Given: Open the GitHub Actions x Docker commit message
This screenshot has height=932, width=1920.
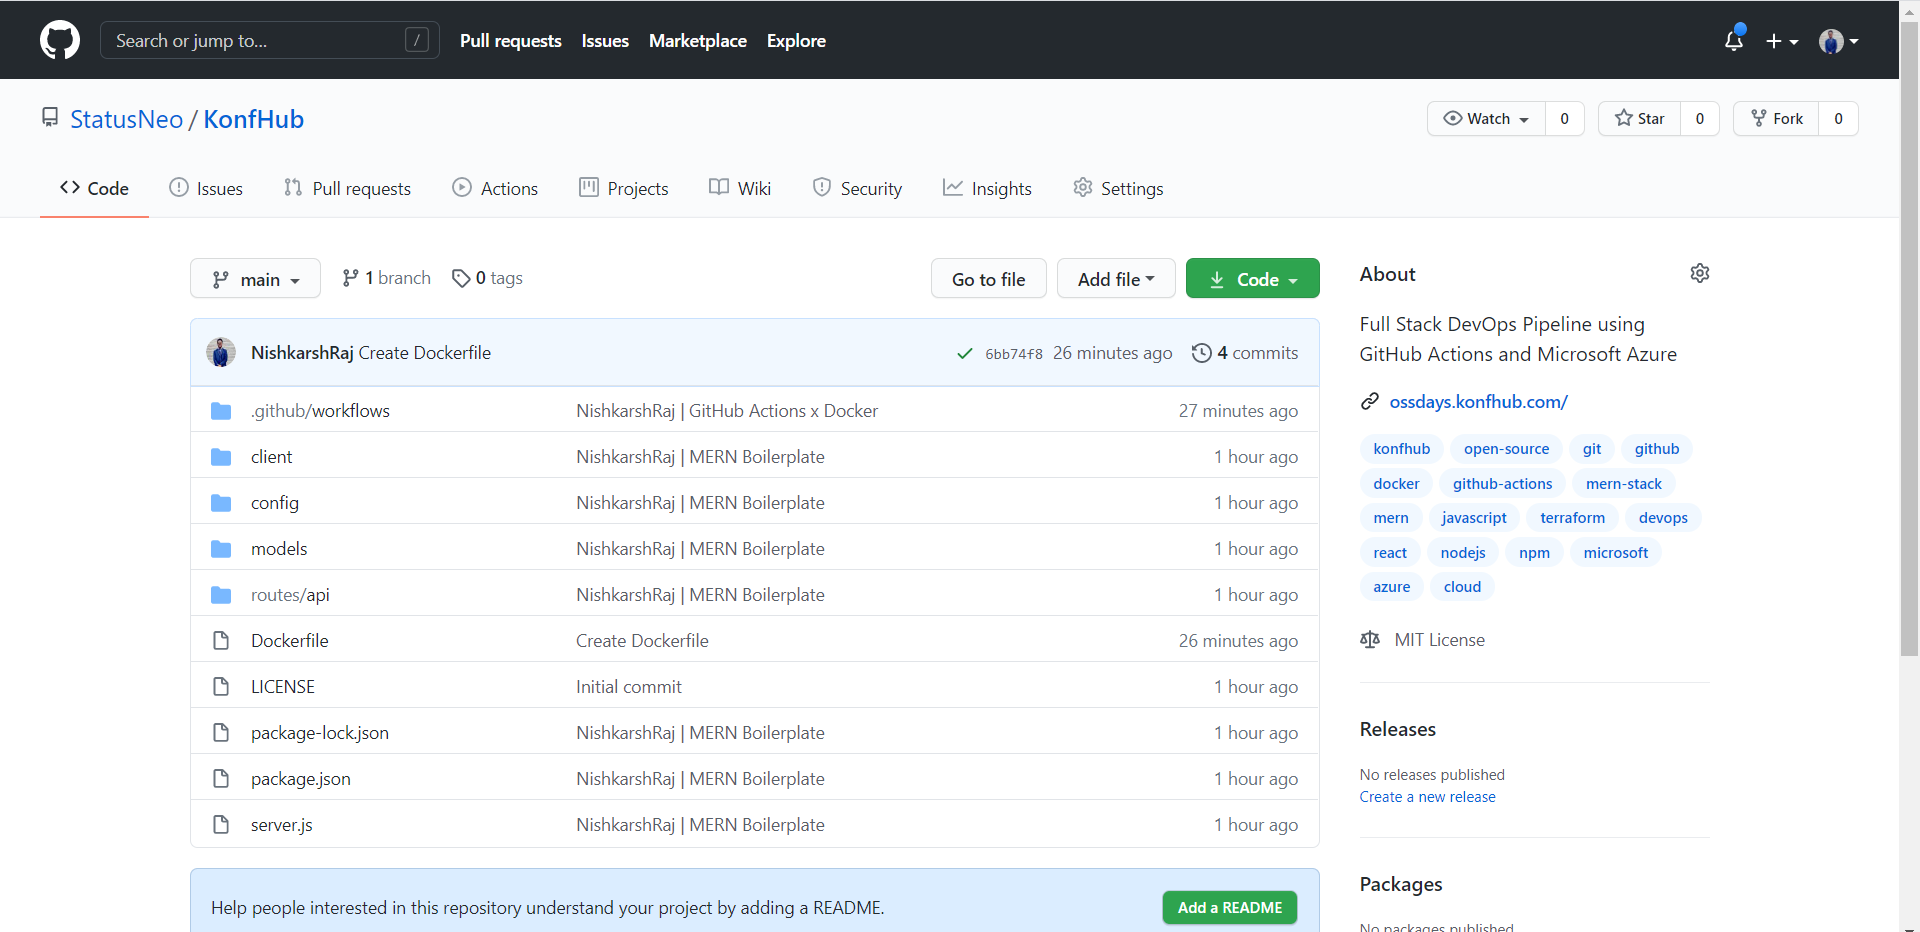Looking at the screenshot, I should point(727,410).
